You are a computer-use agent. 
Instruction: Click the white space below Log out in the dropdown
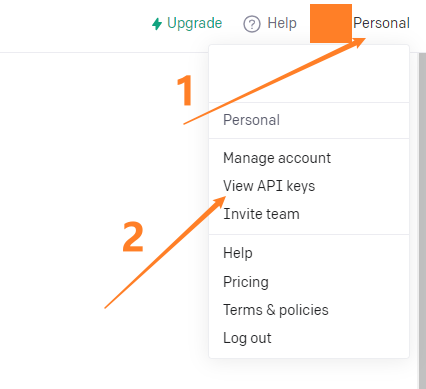coord(309,352)
